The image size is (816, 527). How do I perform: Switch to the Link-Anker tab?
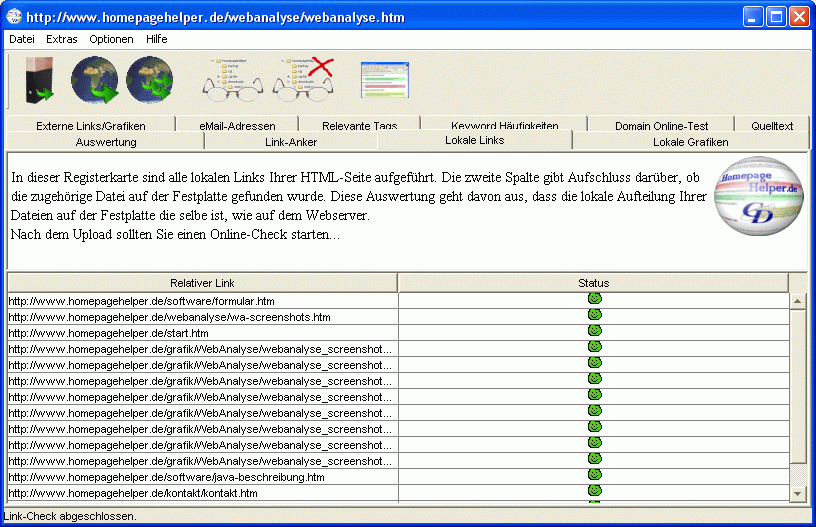[x=291, y=142]
